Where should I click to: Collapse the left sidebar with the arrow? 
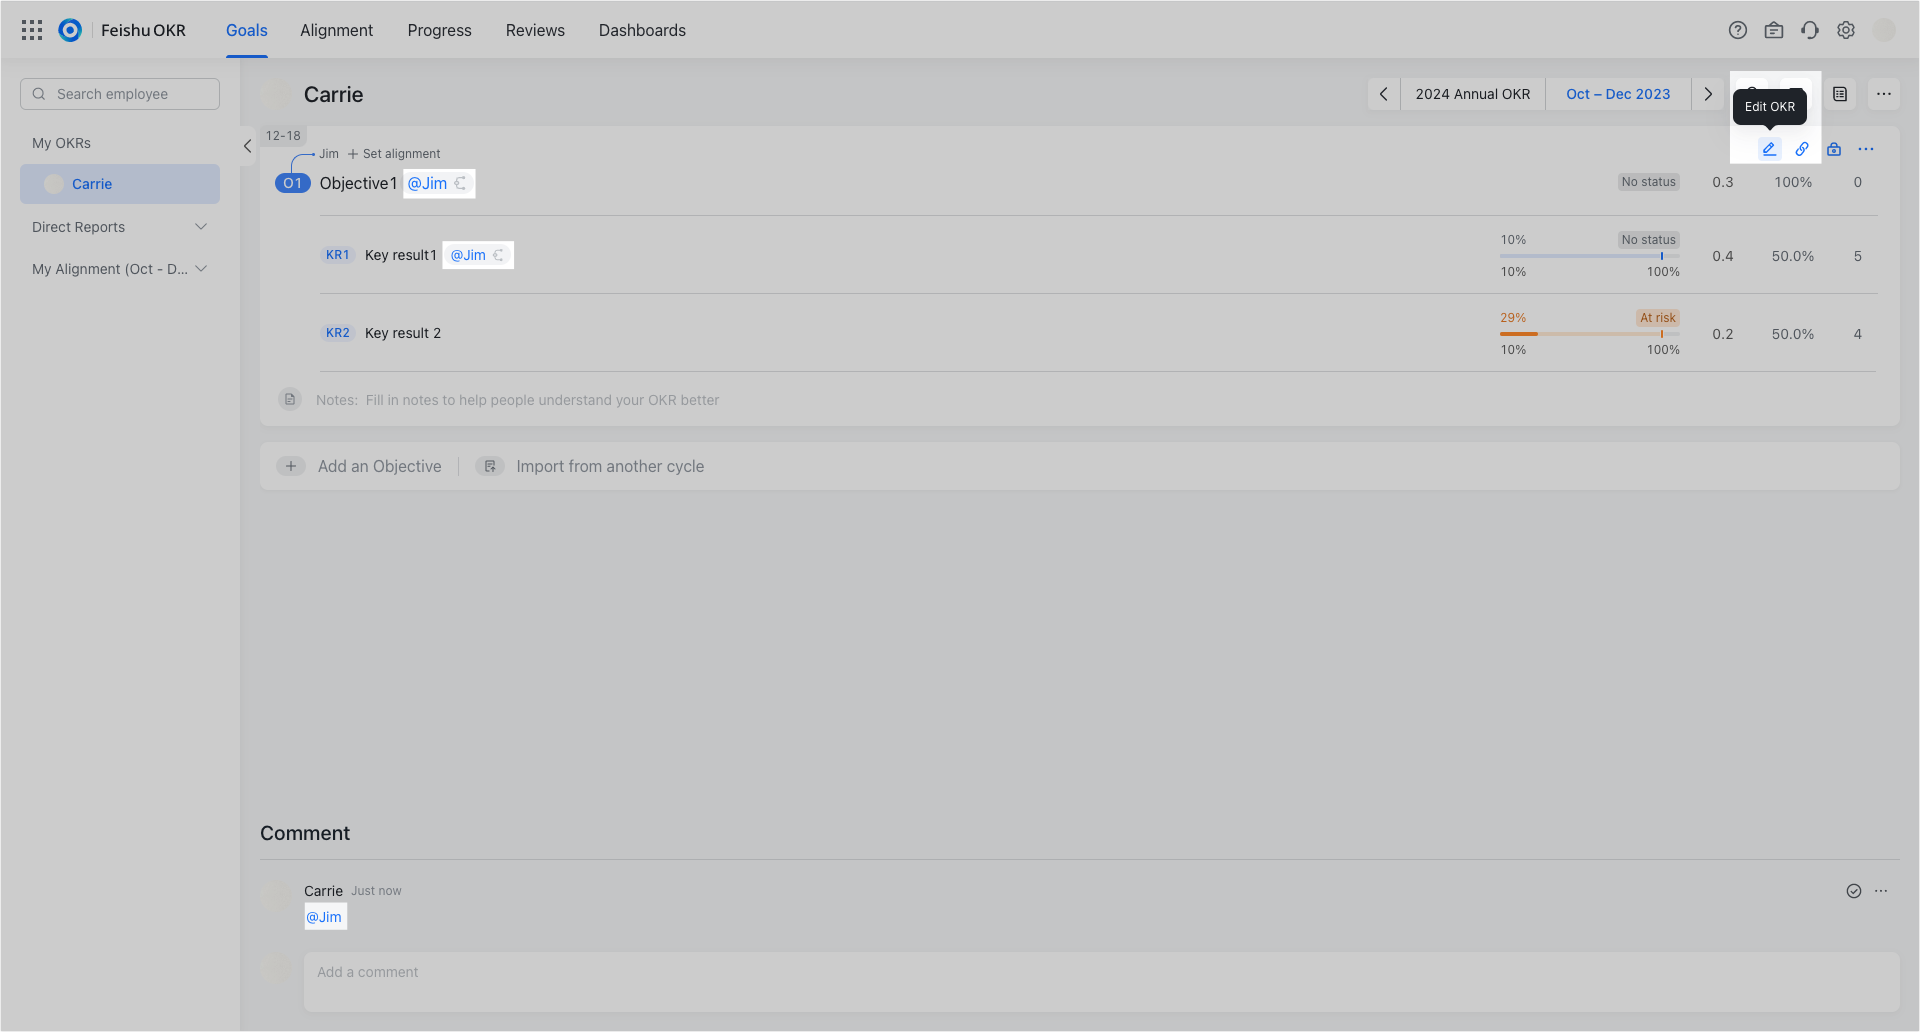point(247,146)
